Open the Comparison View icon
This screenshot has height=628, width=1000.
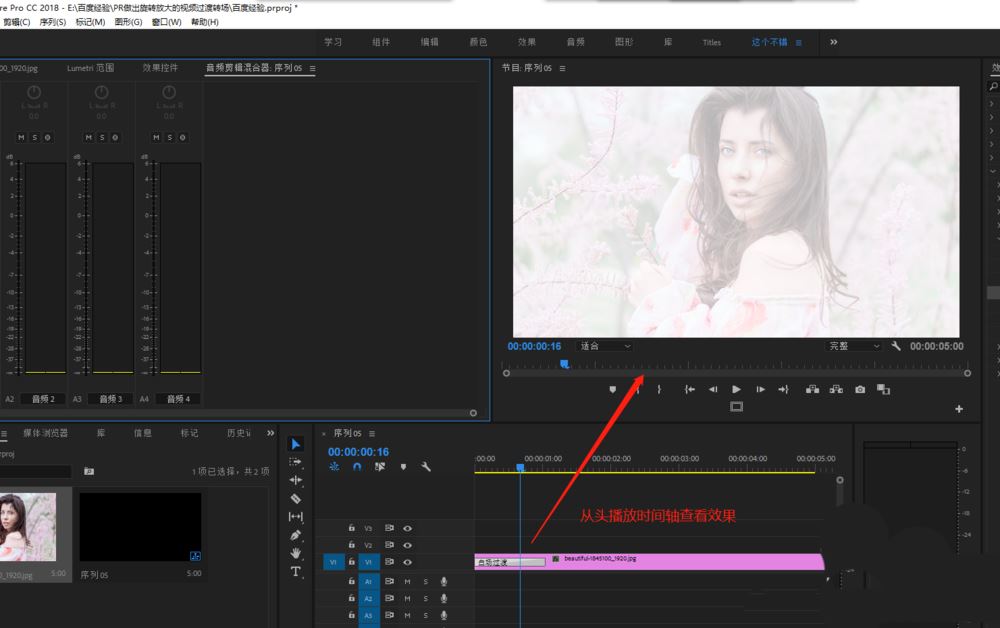click(883, 390)
